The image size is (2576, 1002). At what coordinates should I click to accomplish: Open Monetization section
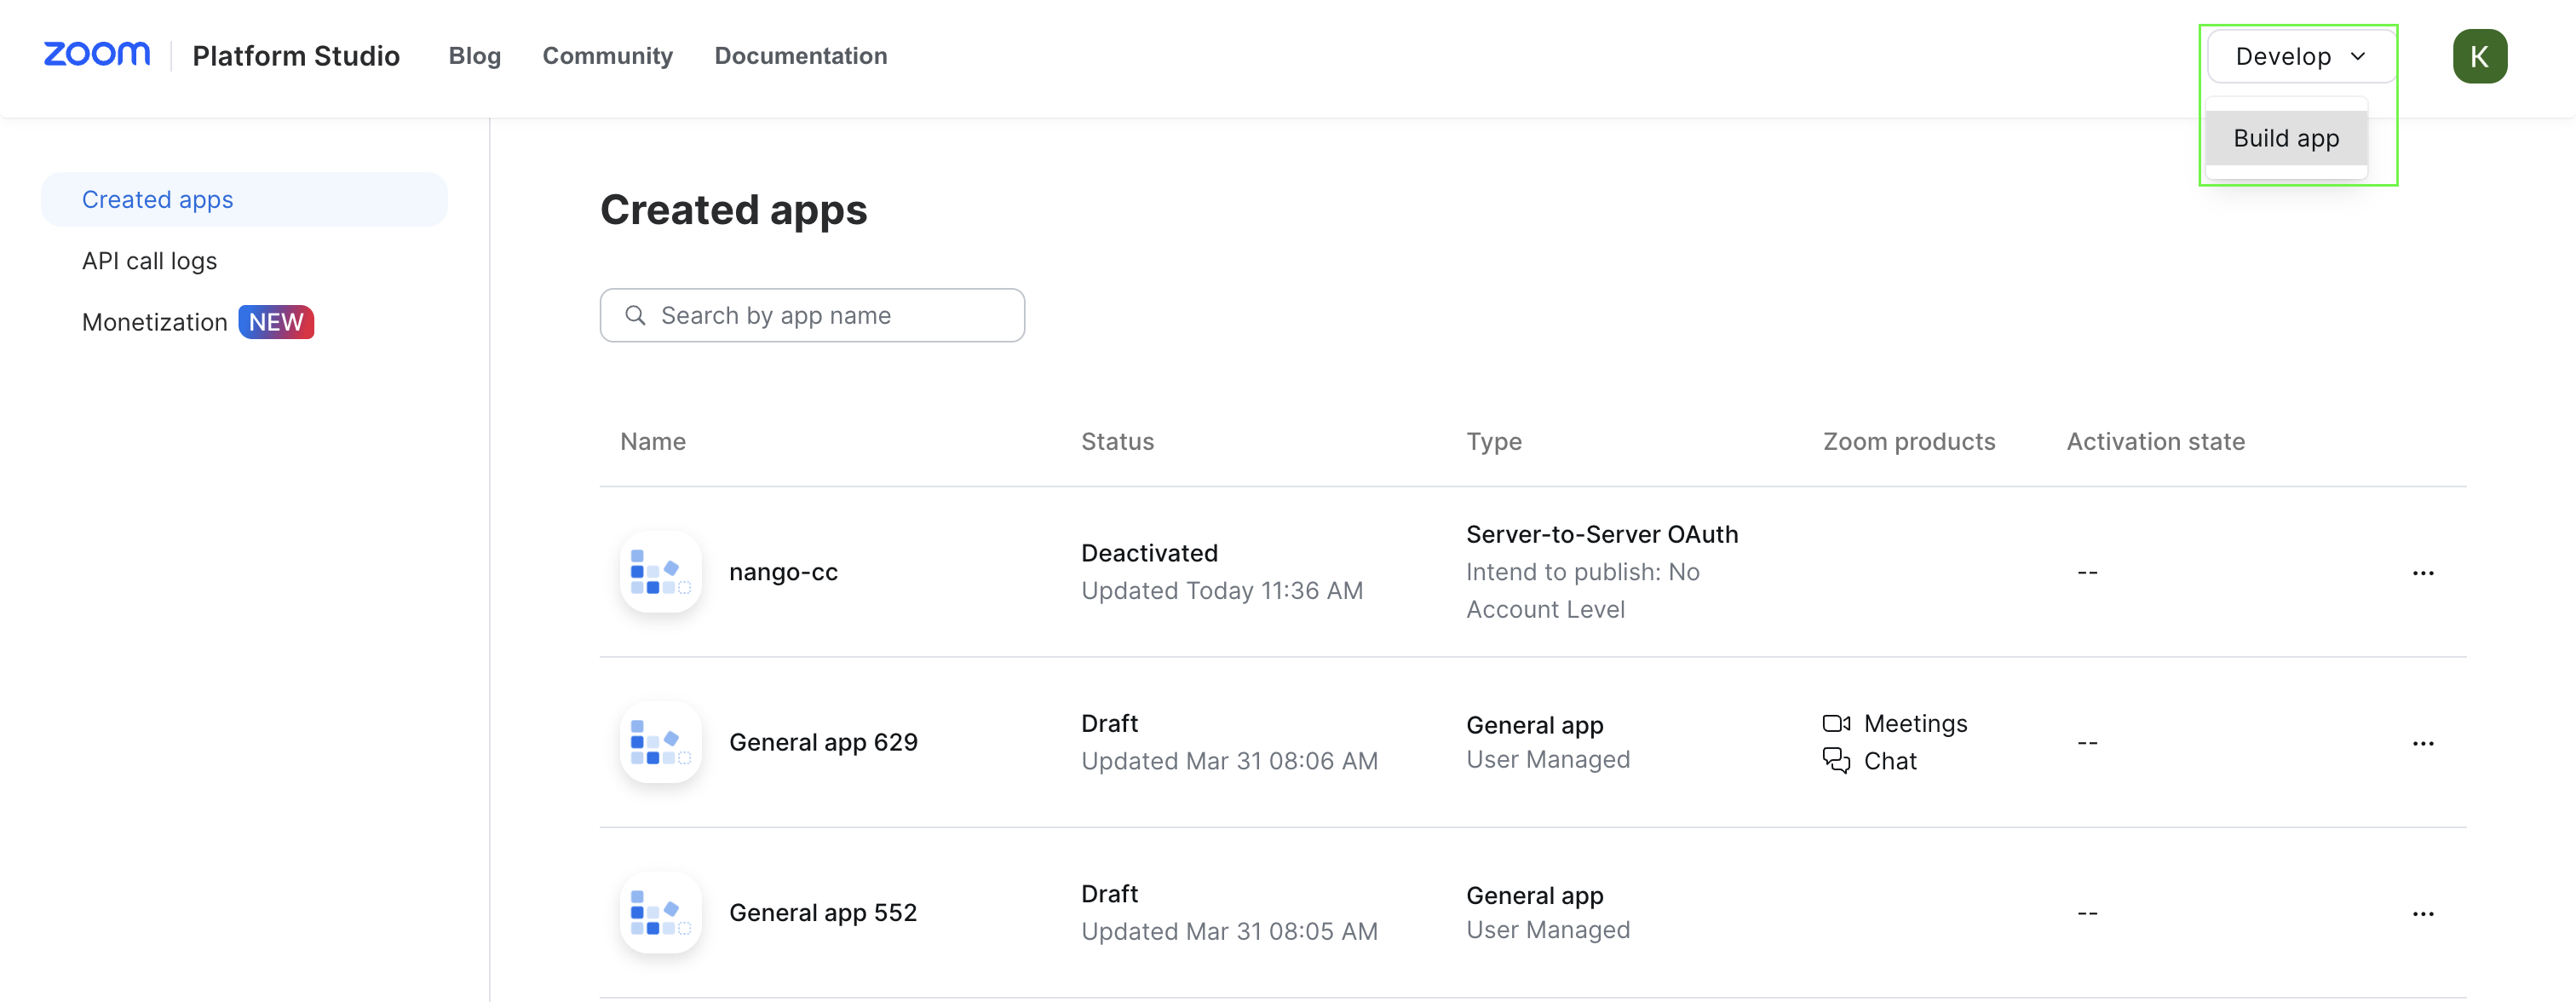click(x=155, y=322)
